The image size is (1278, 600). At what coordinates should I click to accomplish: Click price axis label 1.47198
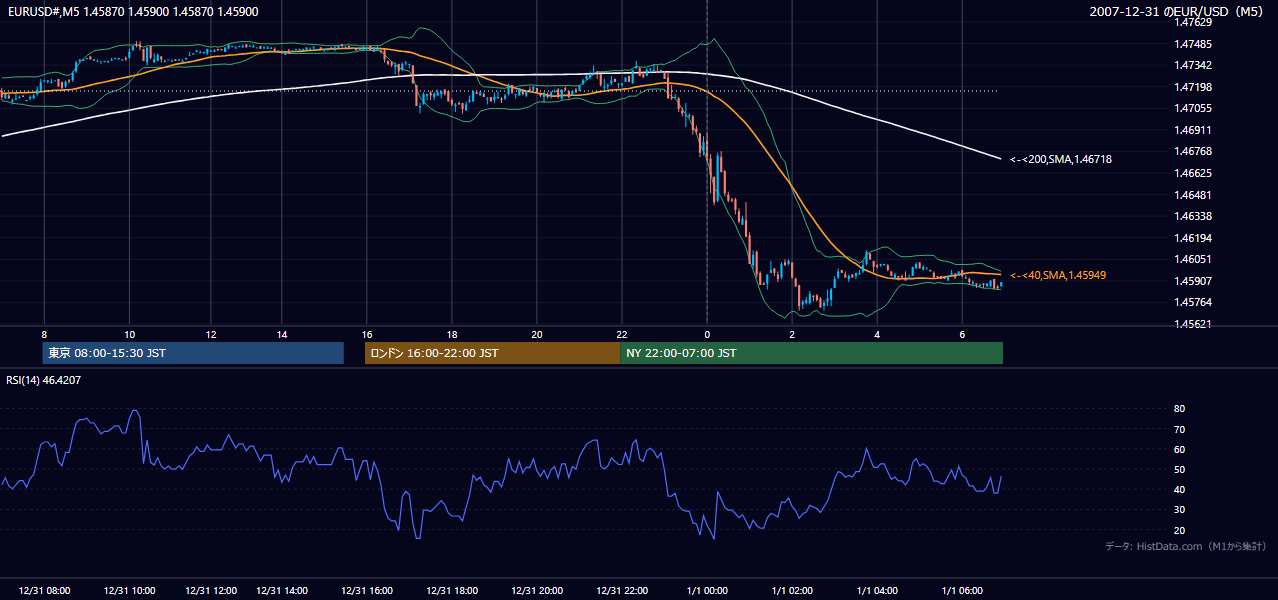point(1193,87)
